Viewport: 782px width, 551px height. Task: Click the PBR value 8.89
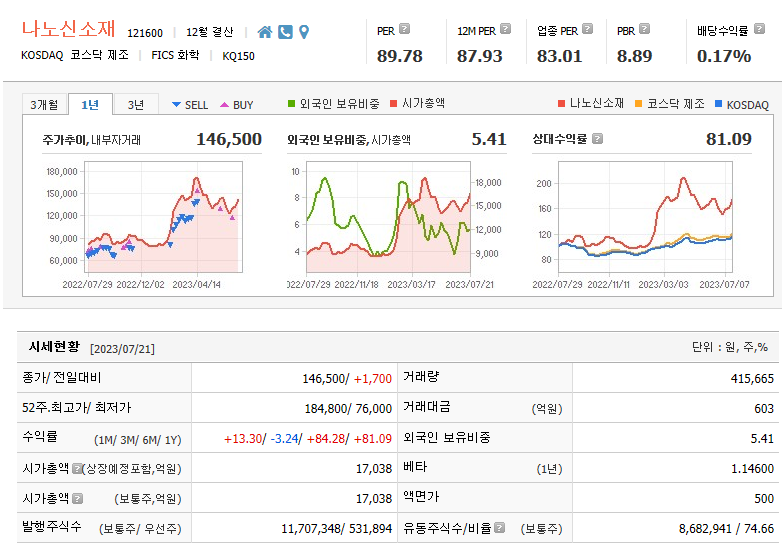click(634, 56)
